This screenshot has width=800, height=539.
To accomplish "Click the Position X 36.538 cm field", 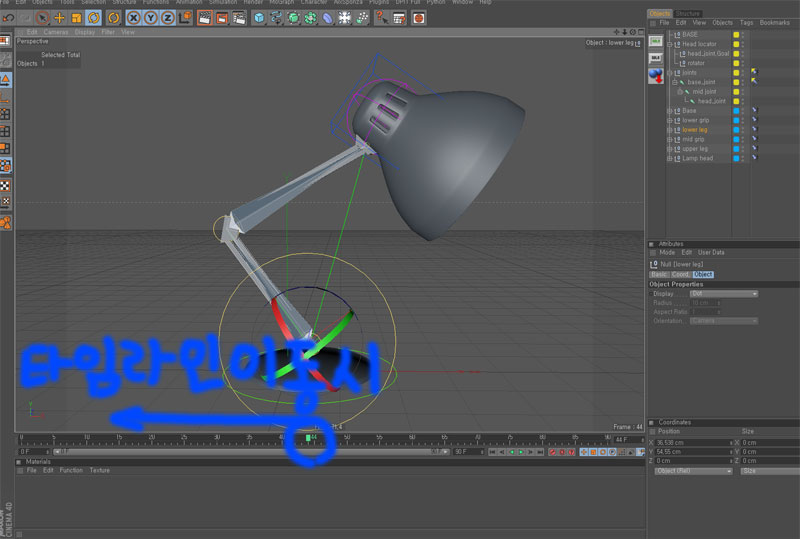I will [693, 443].
